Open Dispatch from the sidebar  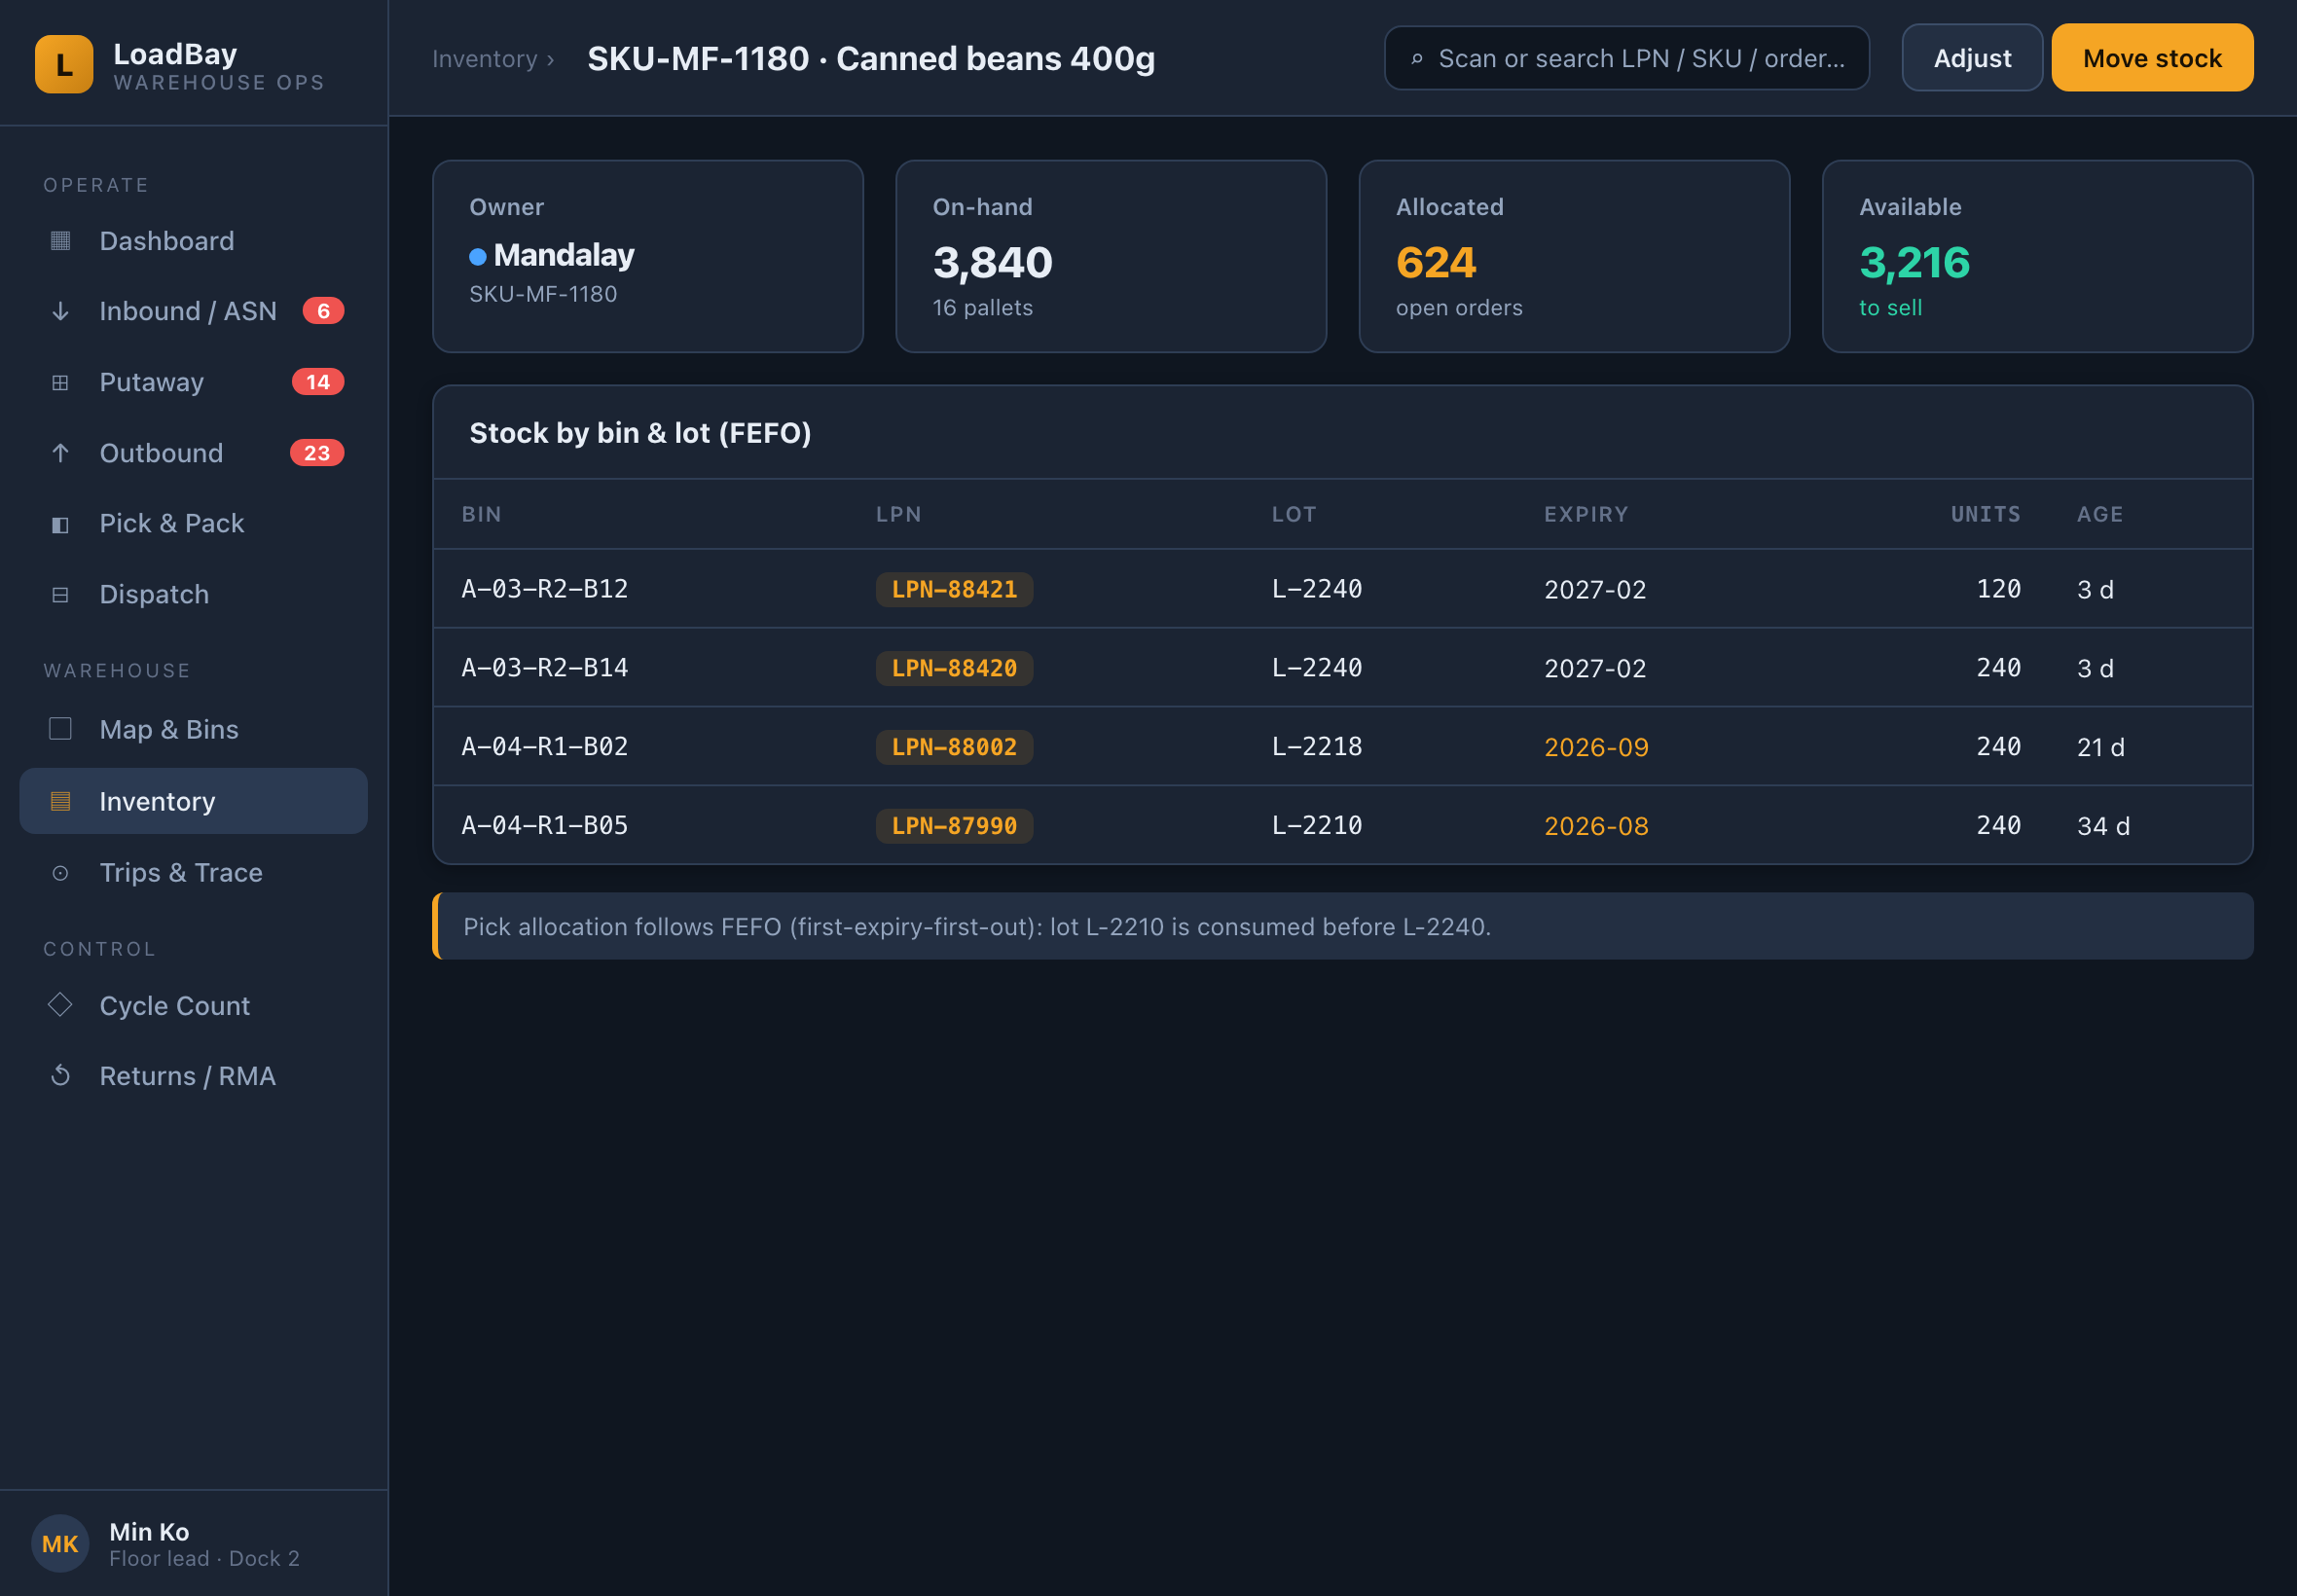pyautogui.click(x=193, y=595)
